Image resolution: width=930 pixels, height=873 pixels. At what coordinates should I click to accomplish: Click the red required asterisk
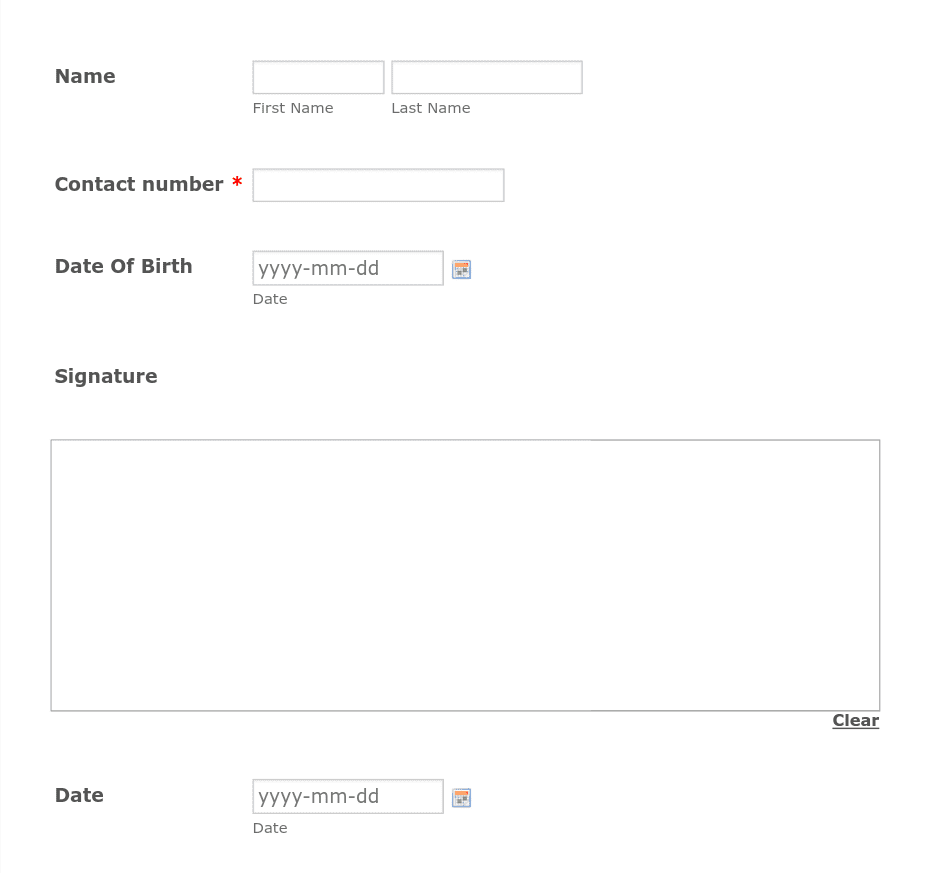click(x=237, y=181)
